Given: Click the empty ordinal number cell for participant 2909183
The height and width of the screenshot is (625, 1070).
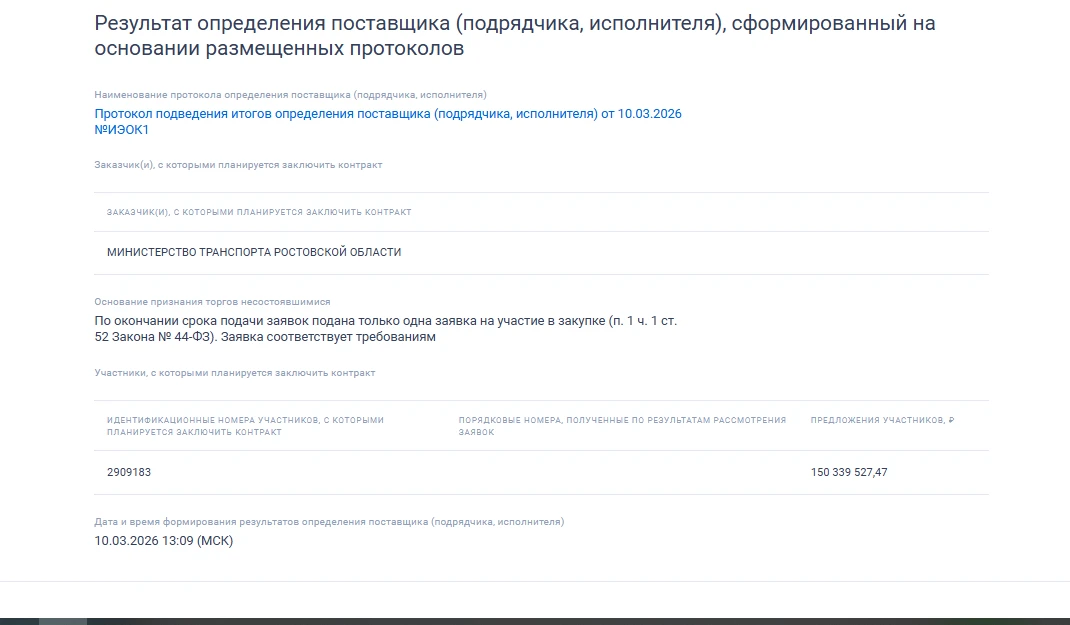Looking at the screenshot, I should click(x=622, y=472).
